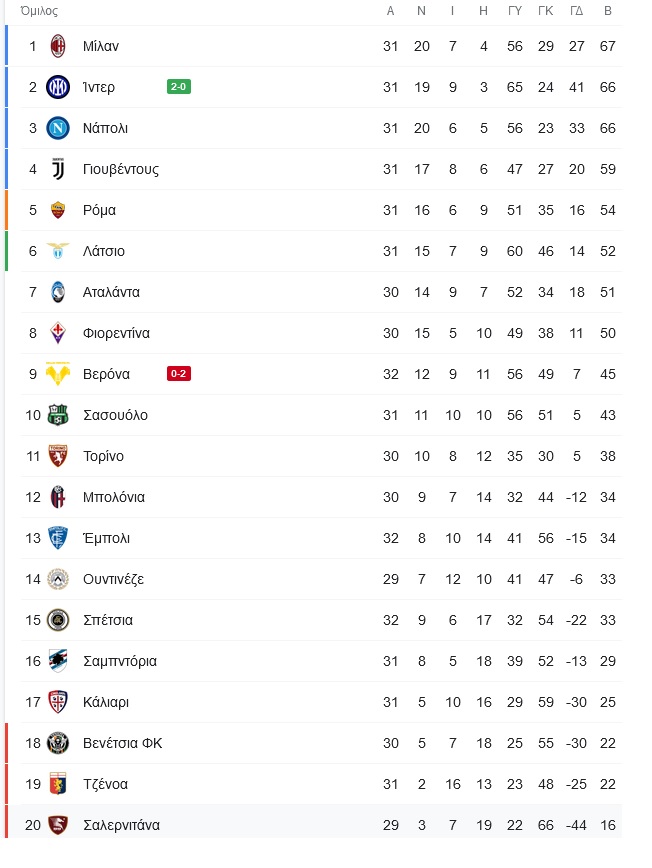Screen dimensions: 652x868
Task: Select the Sassuolo crest icon
Action: pyautogui.click(x=58, y=415)
